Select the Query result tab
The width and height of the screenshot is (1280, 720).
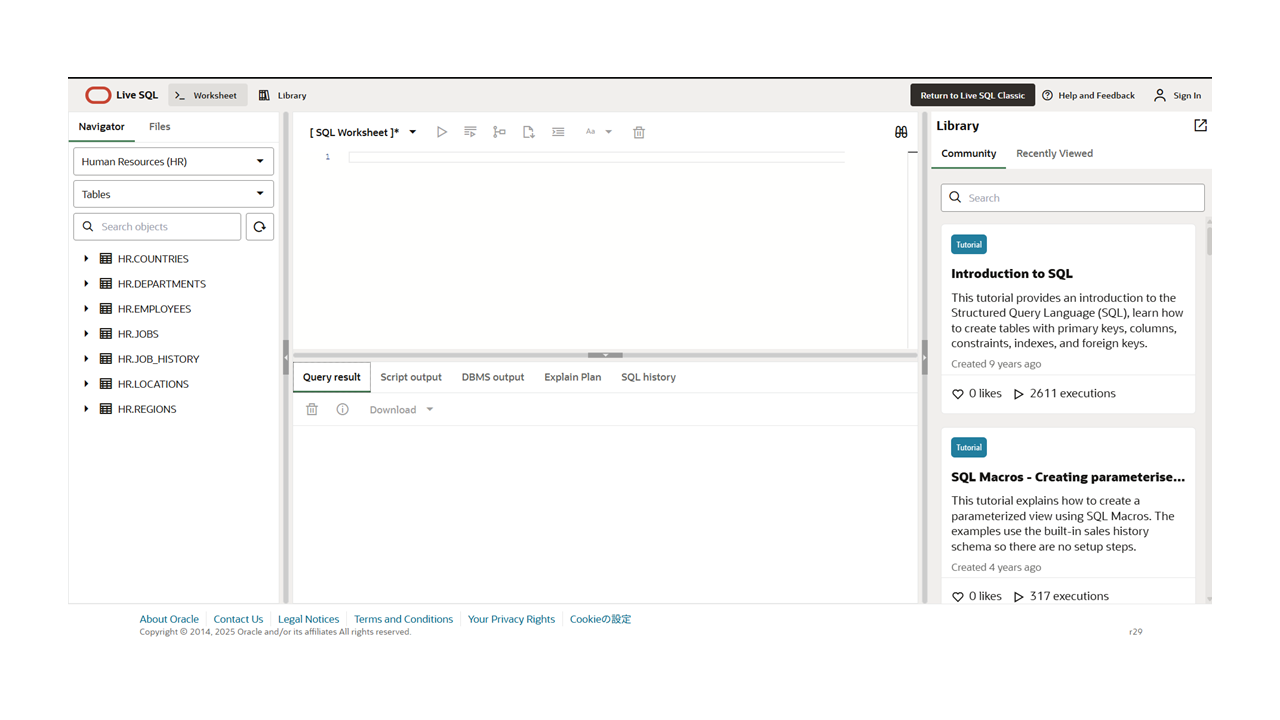coord(332,377)
